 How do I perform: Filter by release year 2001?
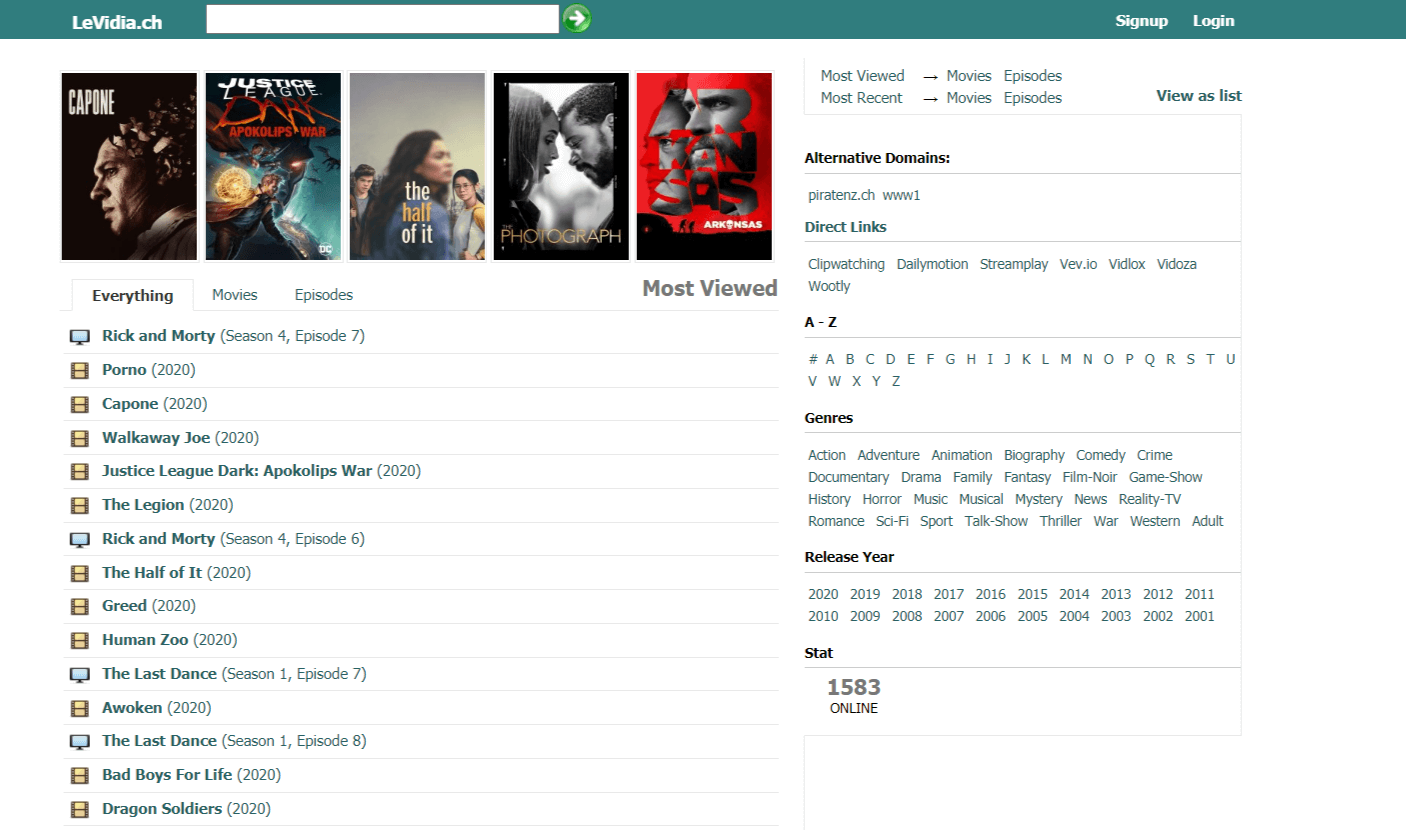pyautogui.click(x=1200, y=616)
